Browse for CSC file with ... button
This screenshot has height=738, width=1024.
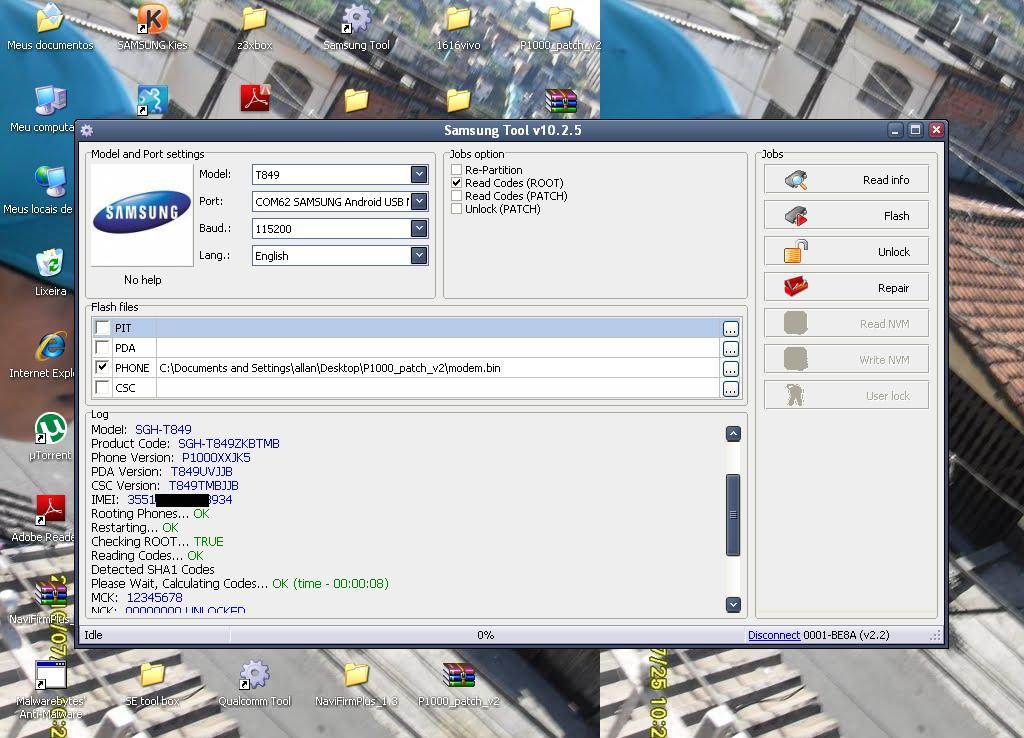[x=731, y=389]
